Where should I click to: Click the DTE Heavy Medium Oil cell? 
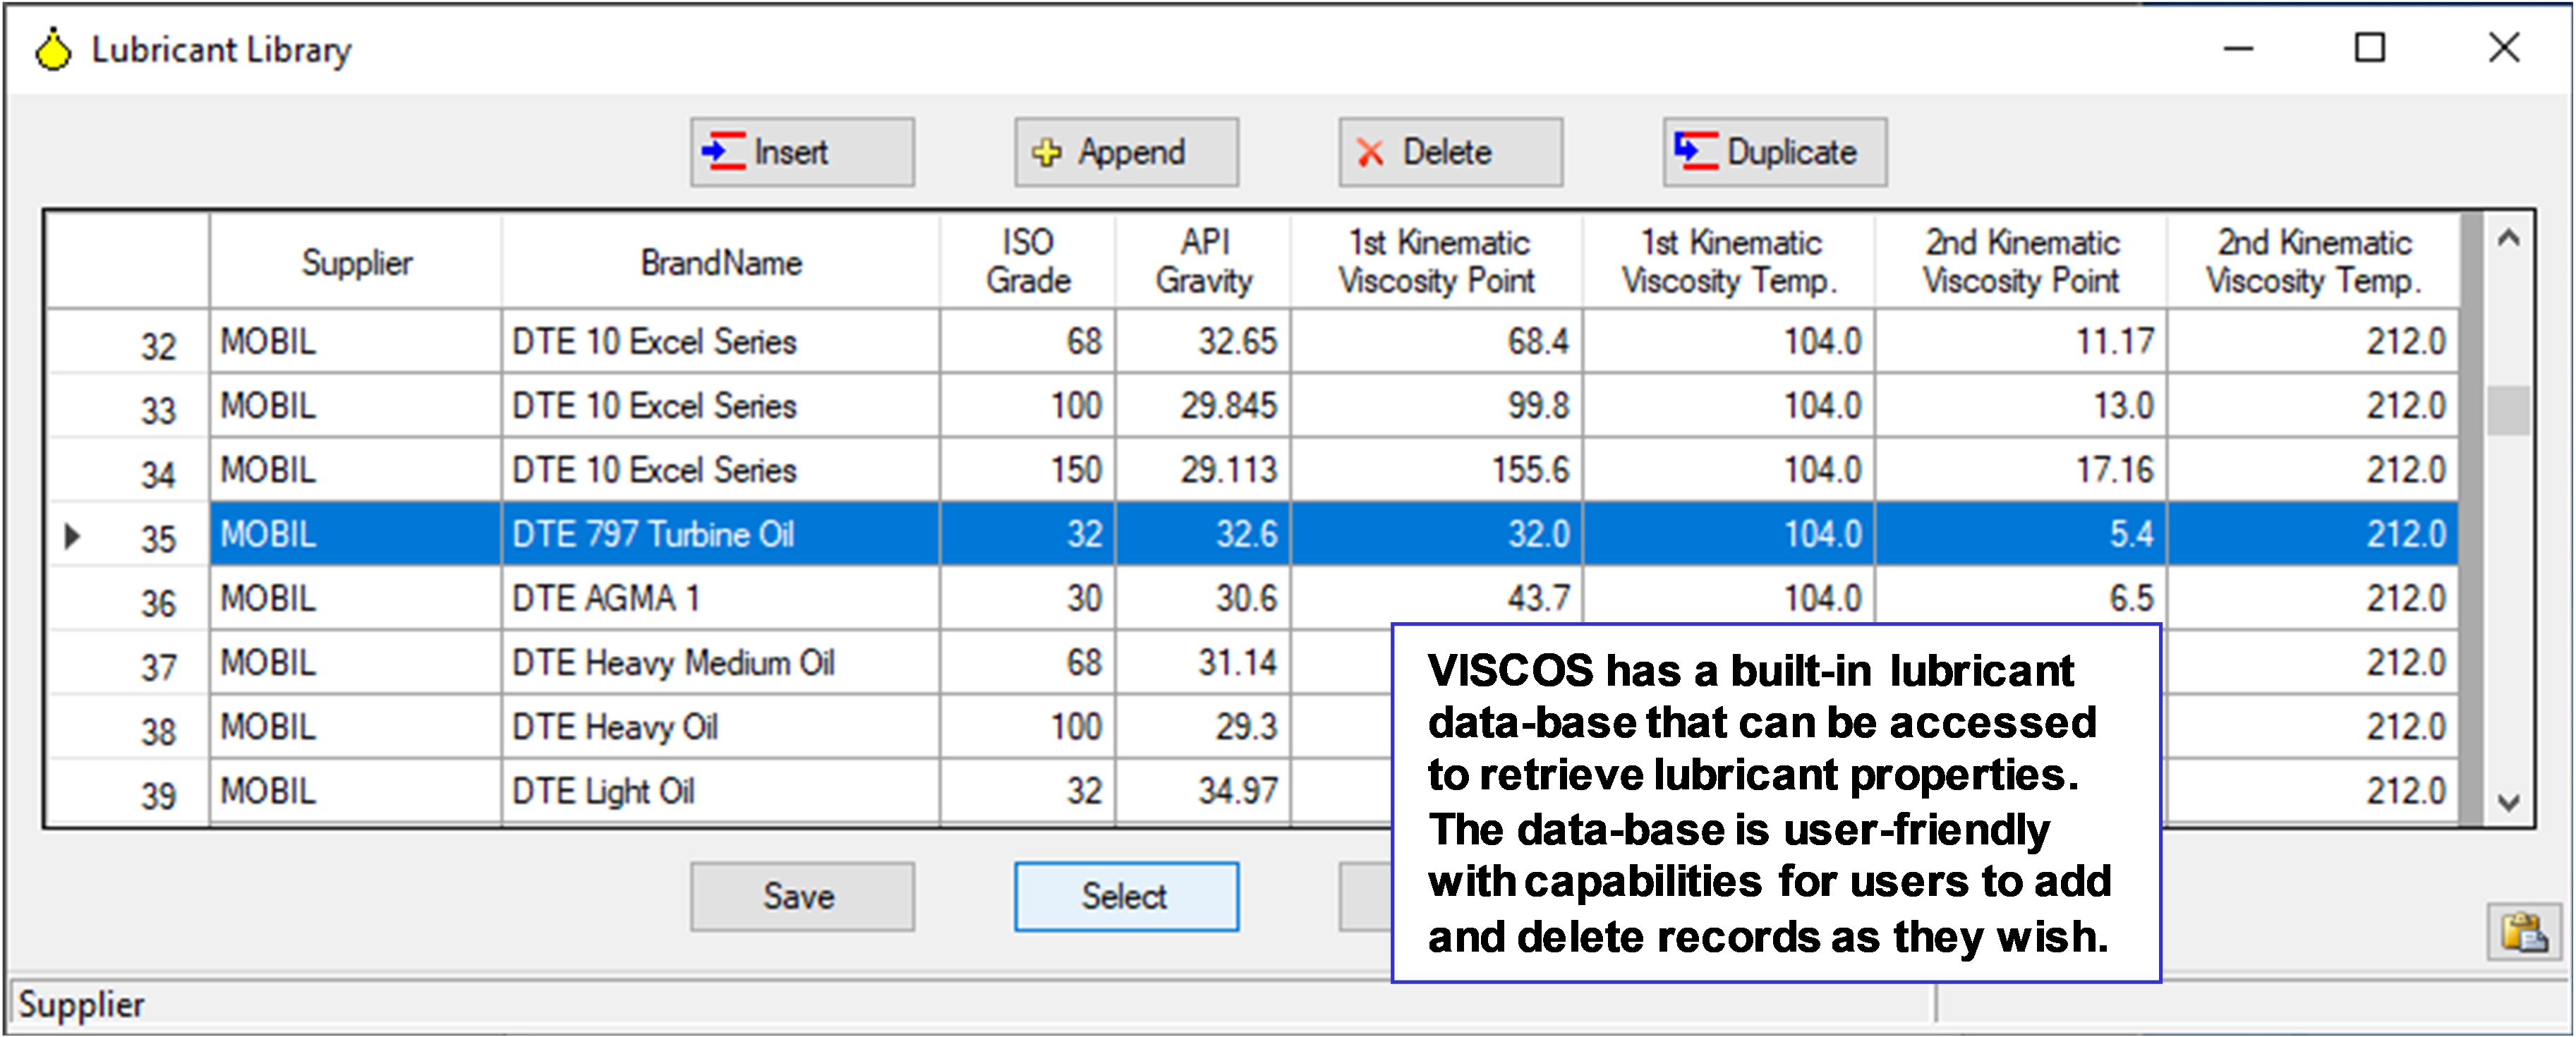click(721, 663)
